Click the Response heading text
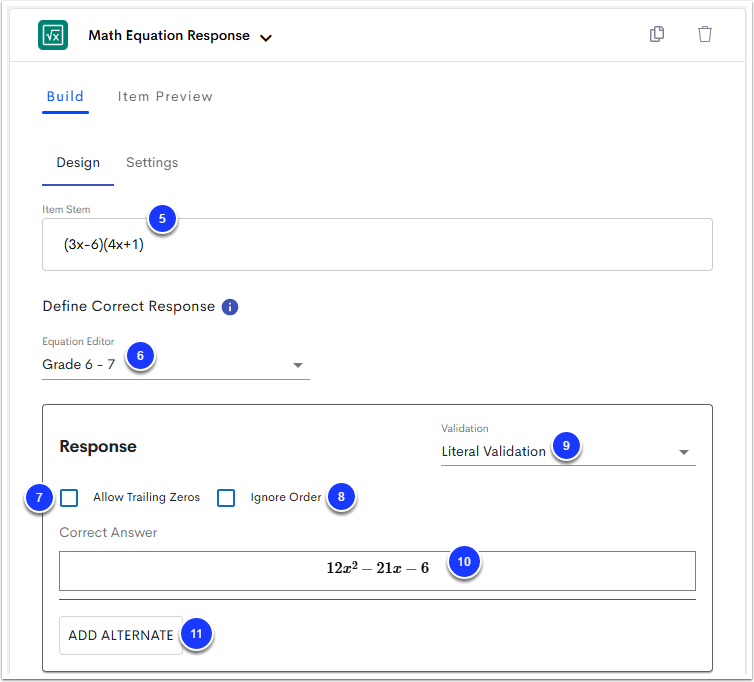Viewport: 754px width, 682px height. [98, 447]
